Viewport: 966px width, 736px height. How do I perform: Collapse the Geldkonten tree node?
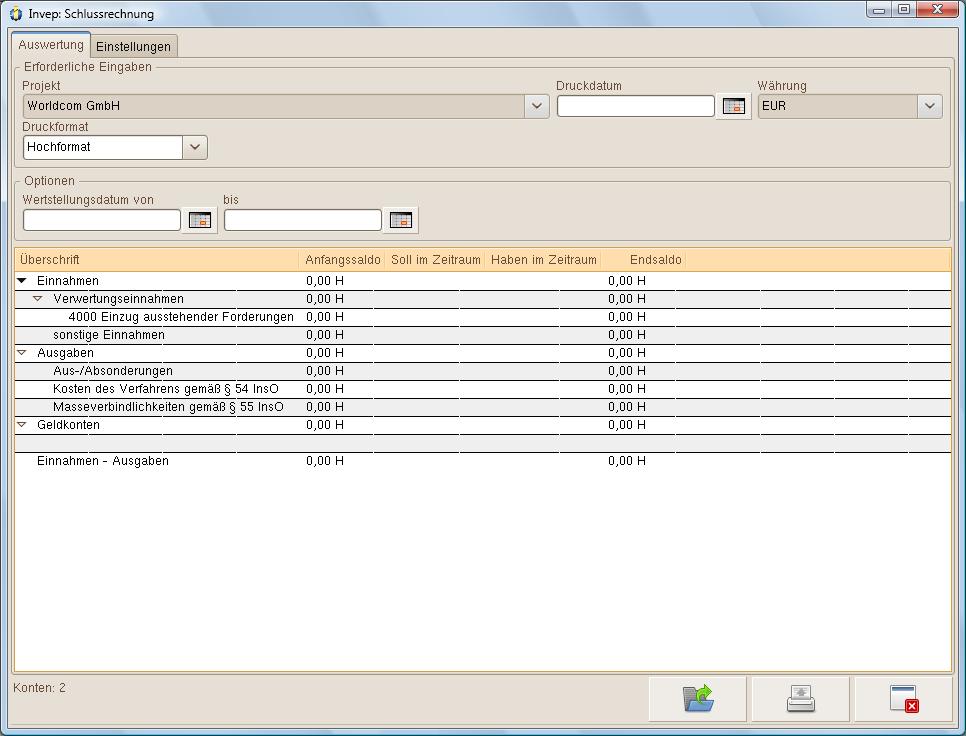pos(22,425)
